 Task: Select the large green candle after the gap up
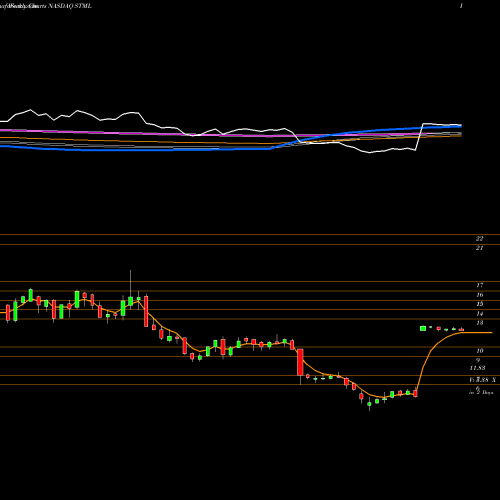(x=423, y=328)
